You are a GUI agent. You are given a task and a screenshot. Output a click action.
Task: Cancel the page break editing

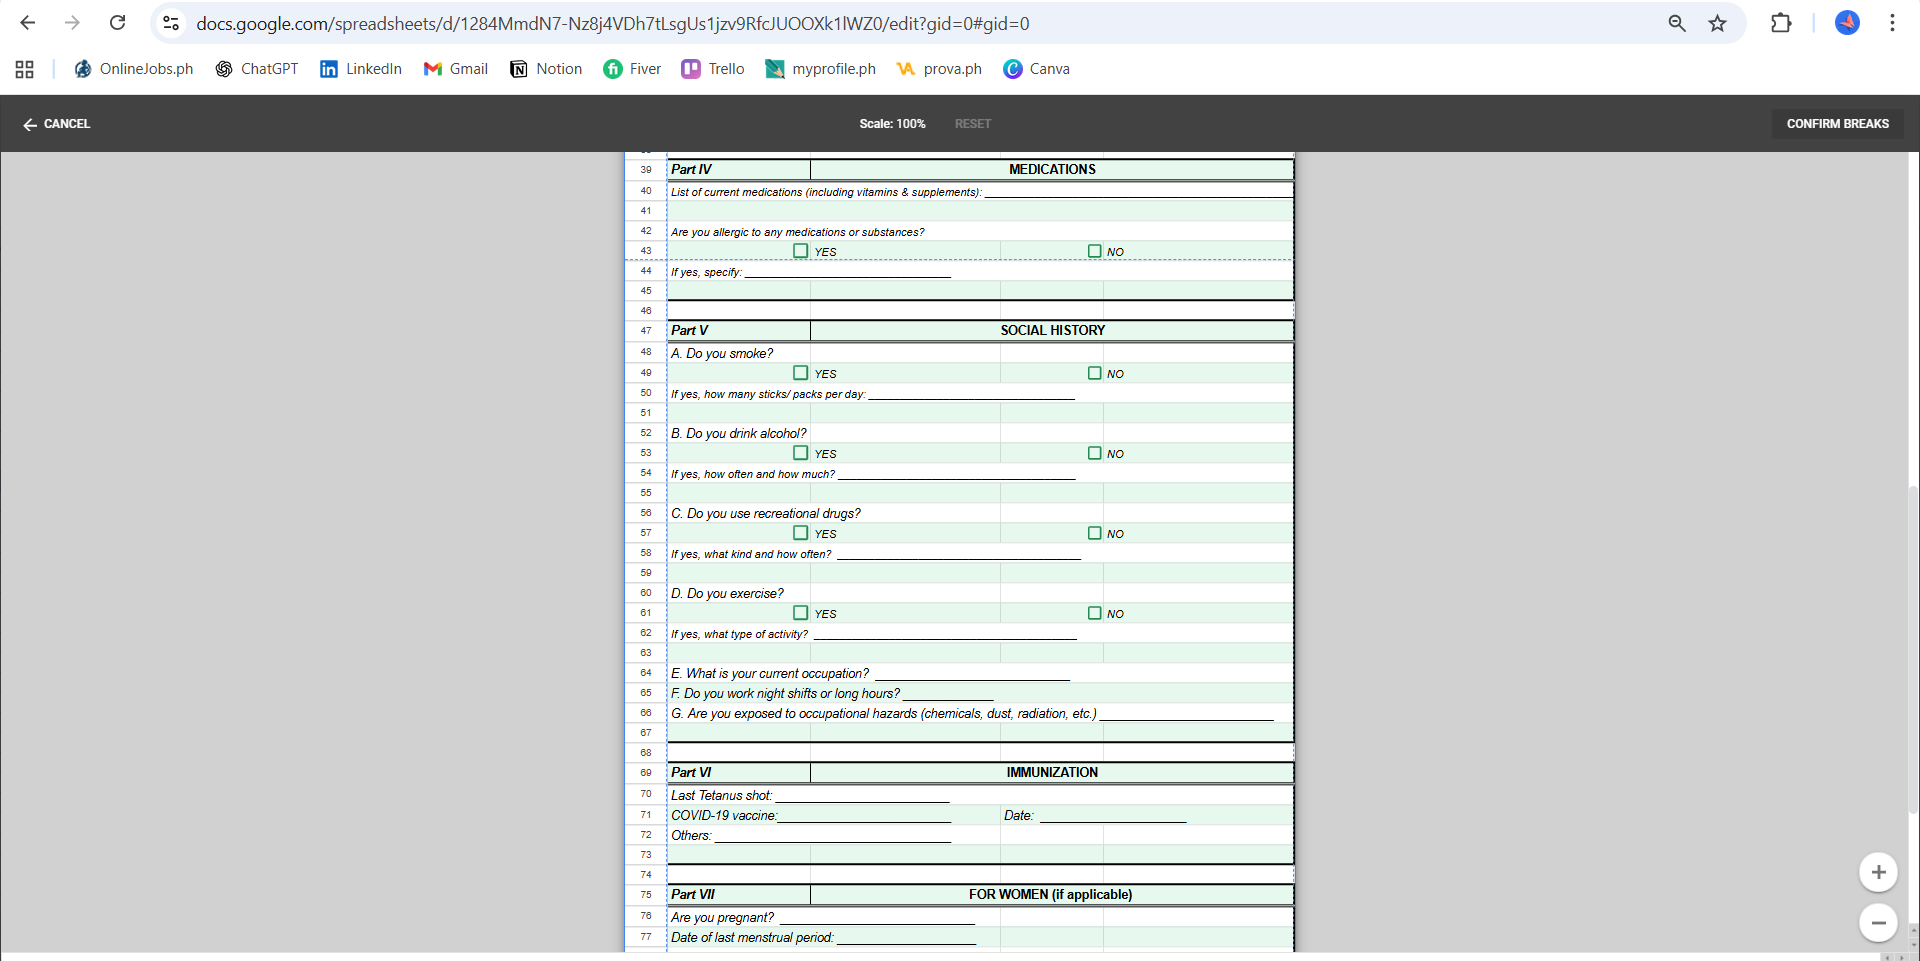(57, 124)
